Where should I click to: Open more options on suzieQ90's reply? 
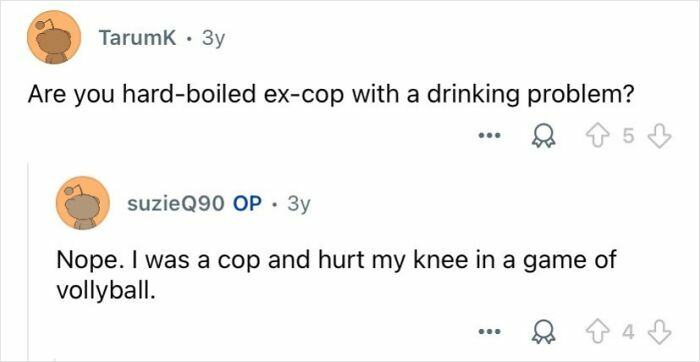[x=490, y=332]
